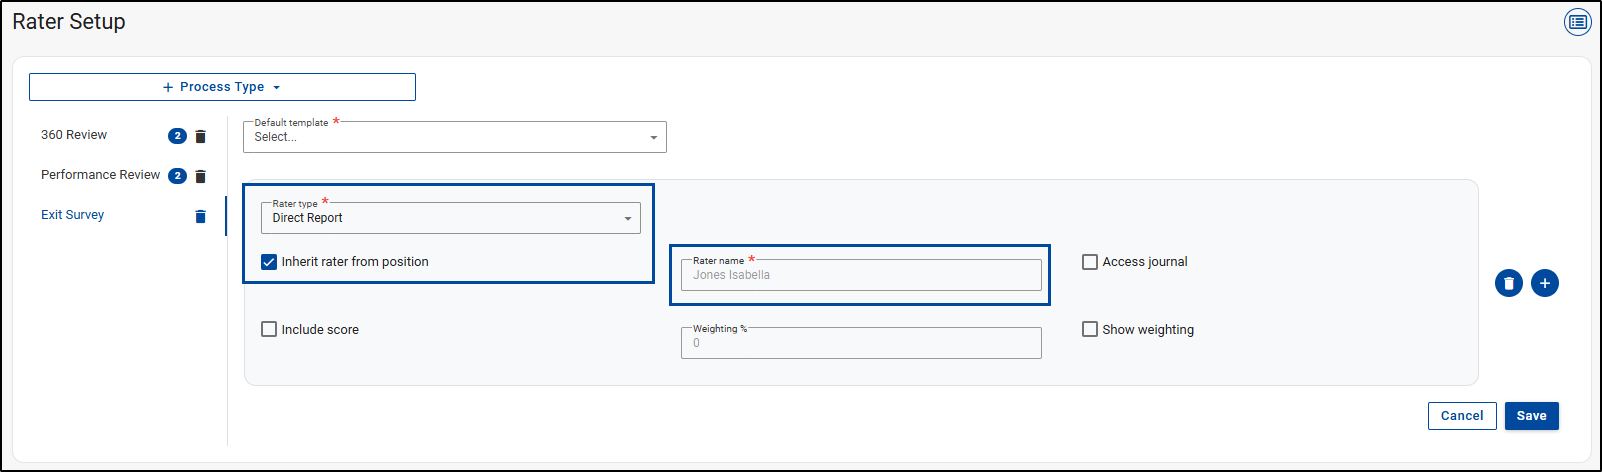The width and height of the screenshot is (1602, 472).
Task: Expand the Default template dropdown
Action: (454, 137)
